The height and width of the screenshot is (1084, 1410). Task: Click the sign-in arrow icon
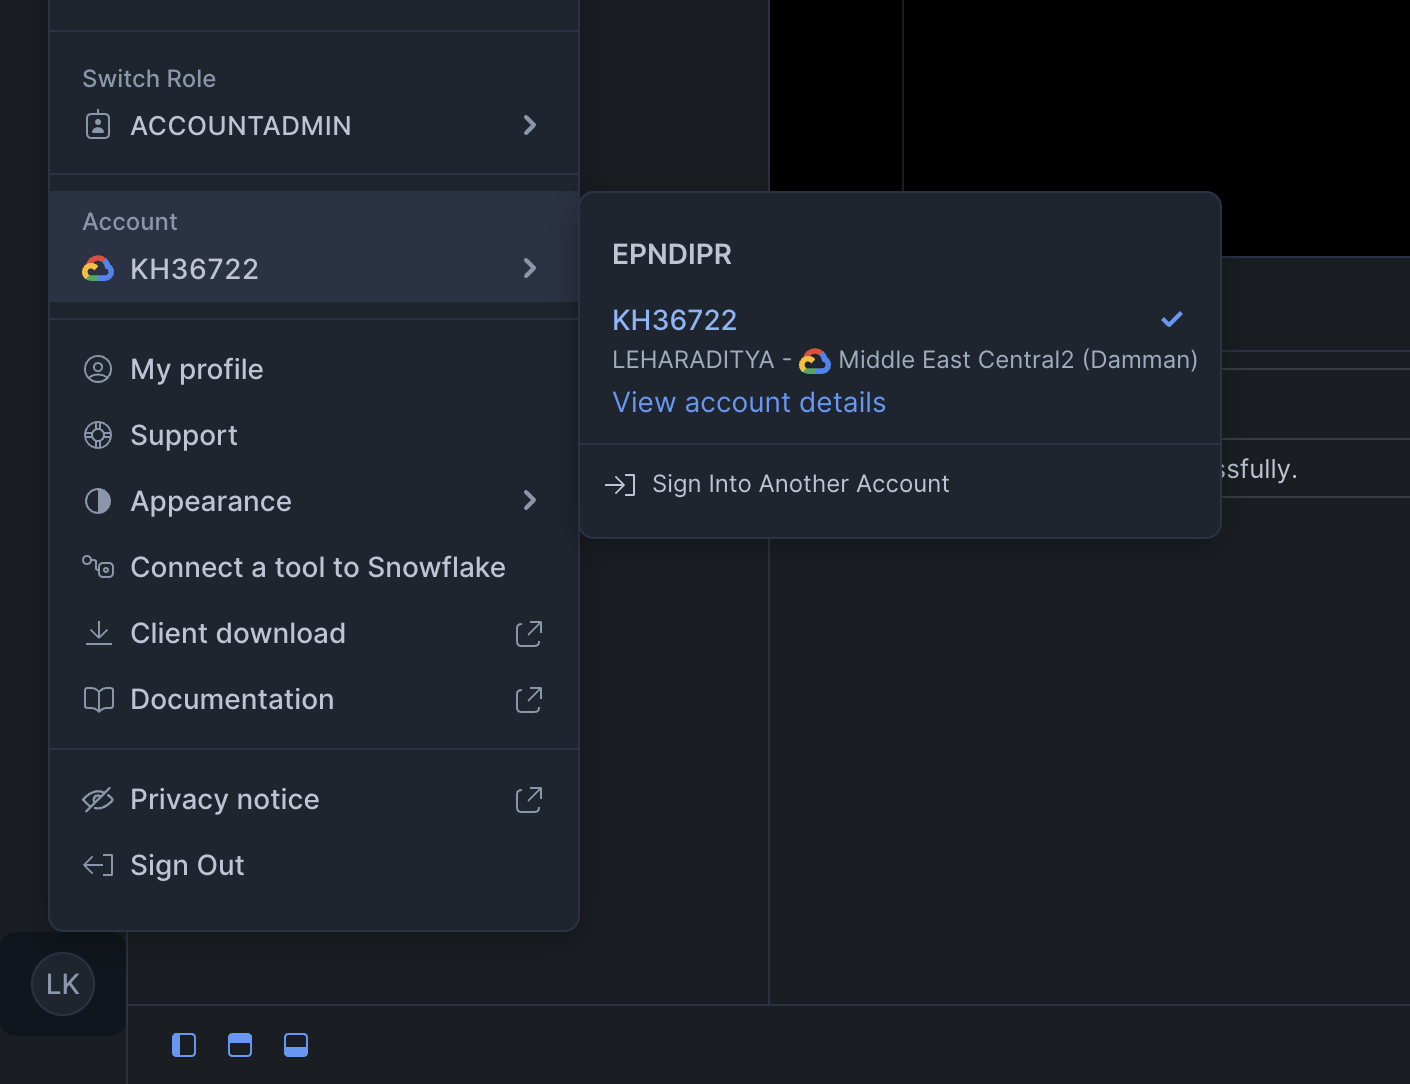click(x=620, y=485)
